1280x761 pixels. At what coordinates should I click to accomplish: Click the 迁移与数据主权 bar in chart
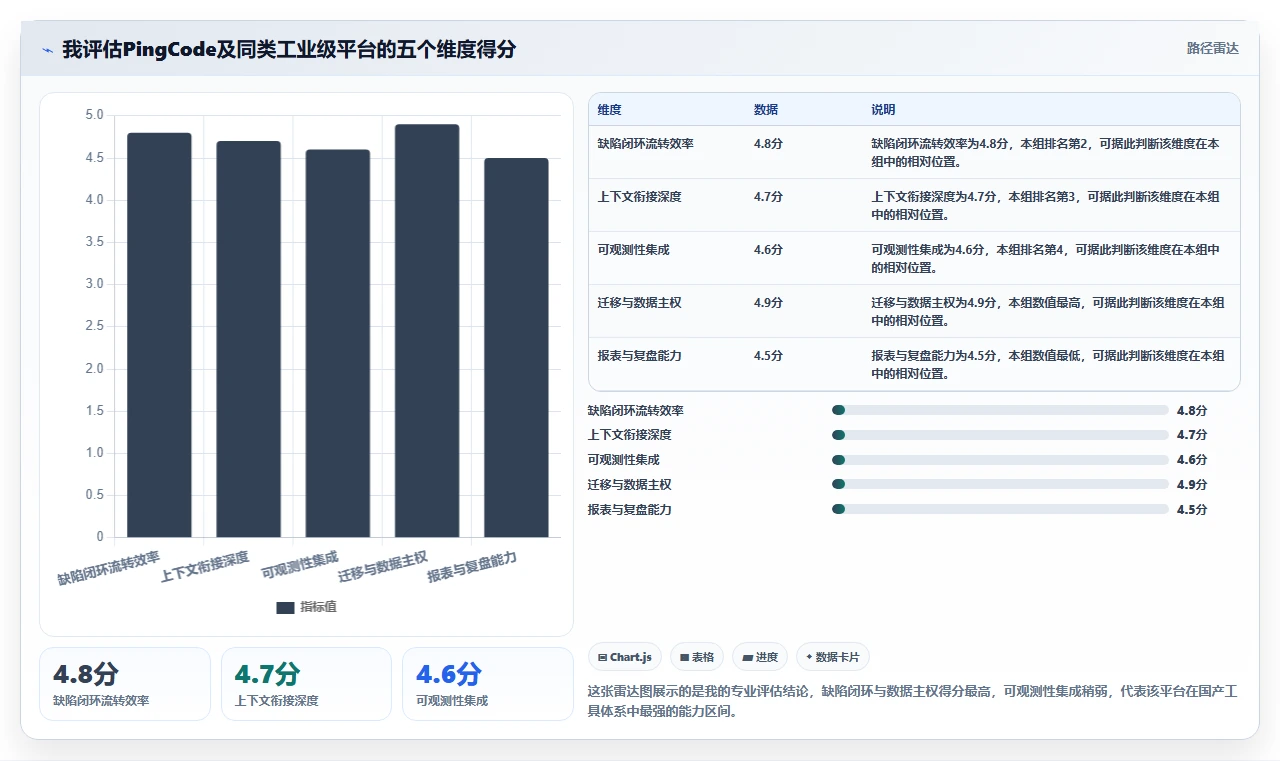[x=427, y=331]
